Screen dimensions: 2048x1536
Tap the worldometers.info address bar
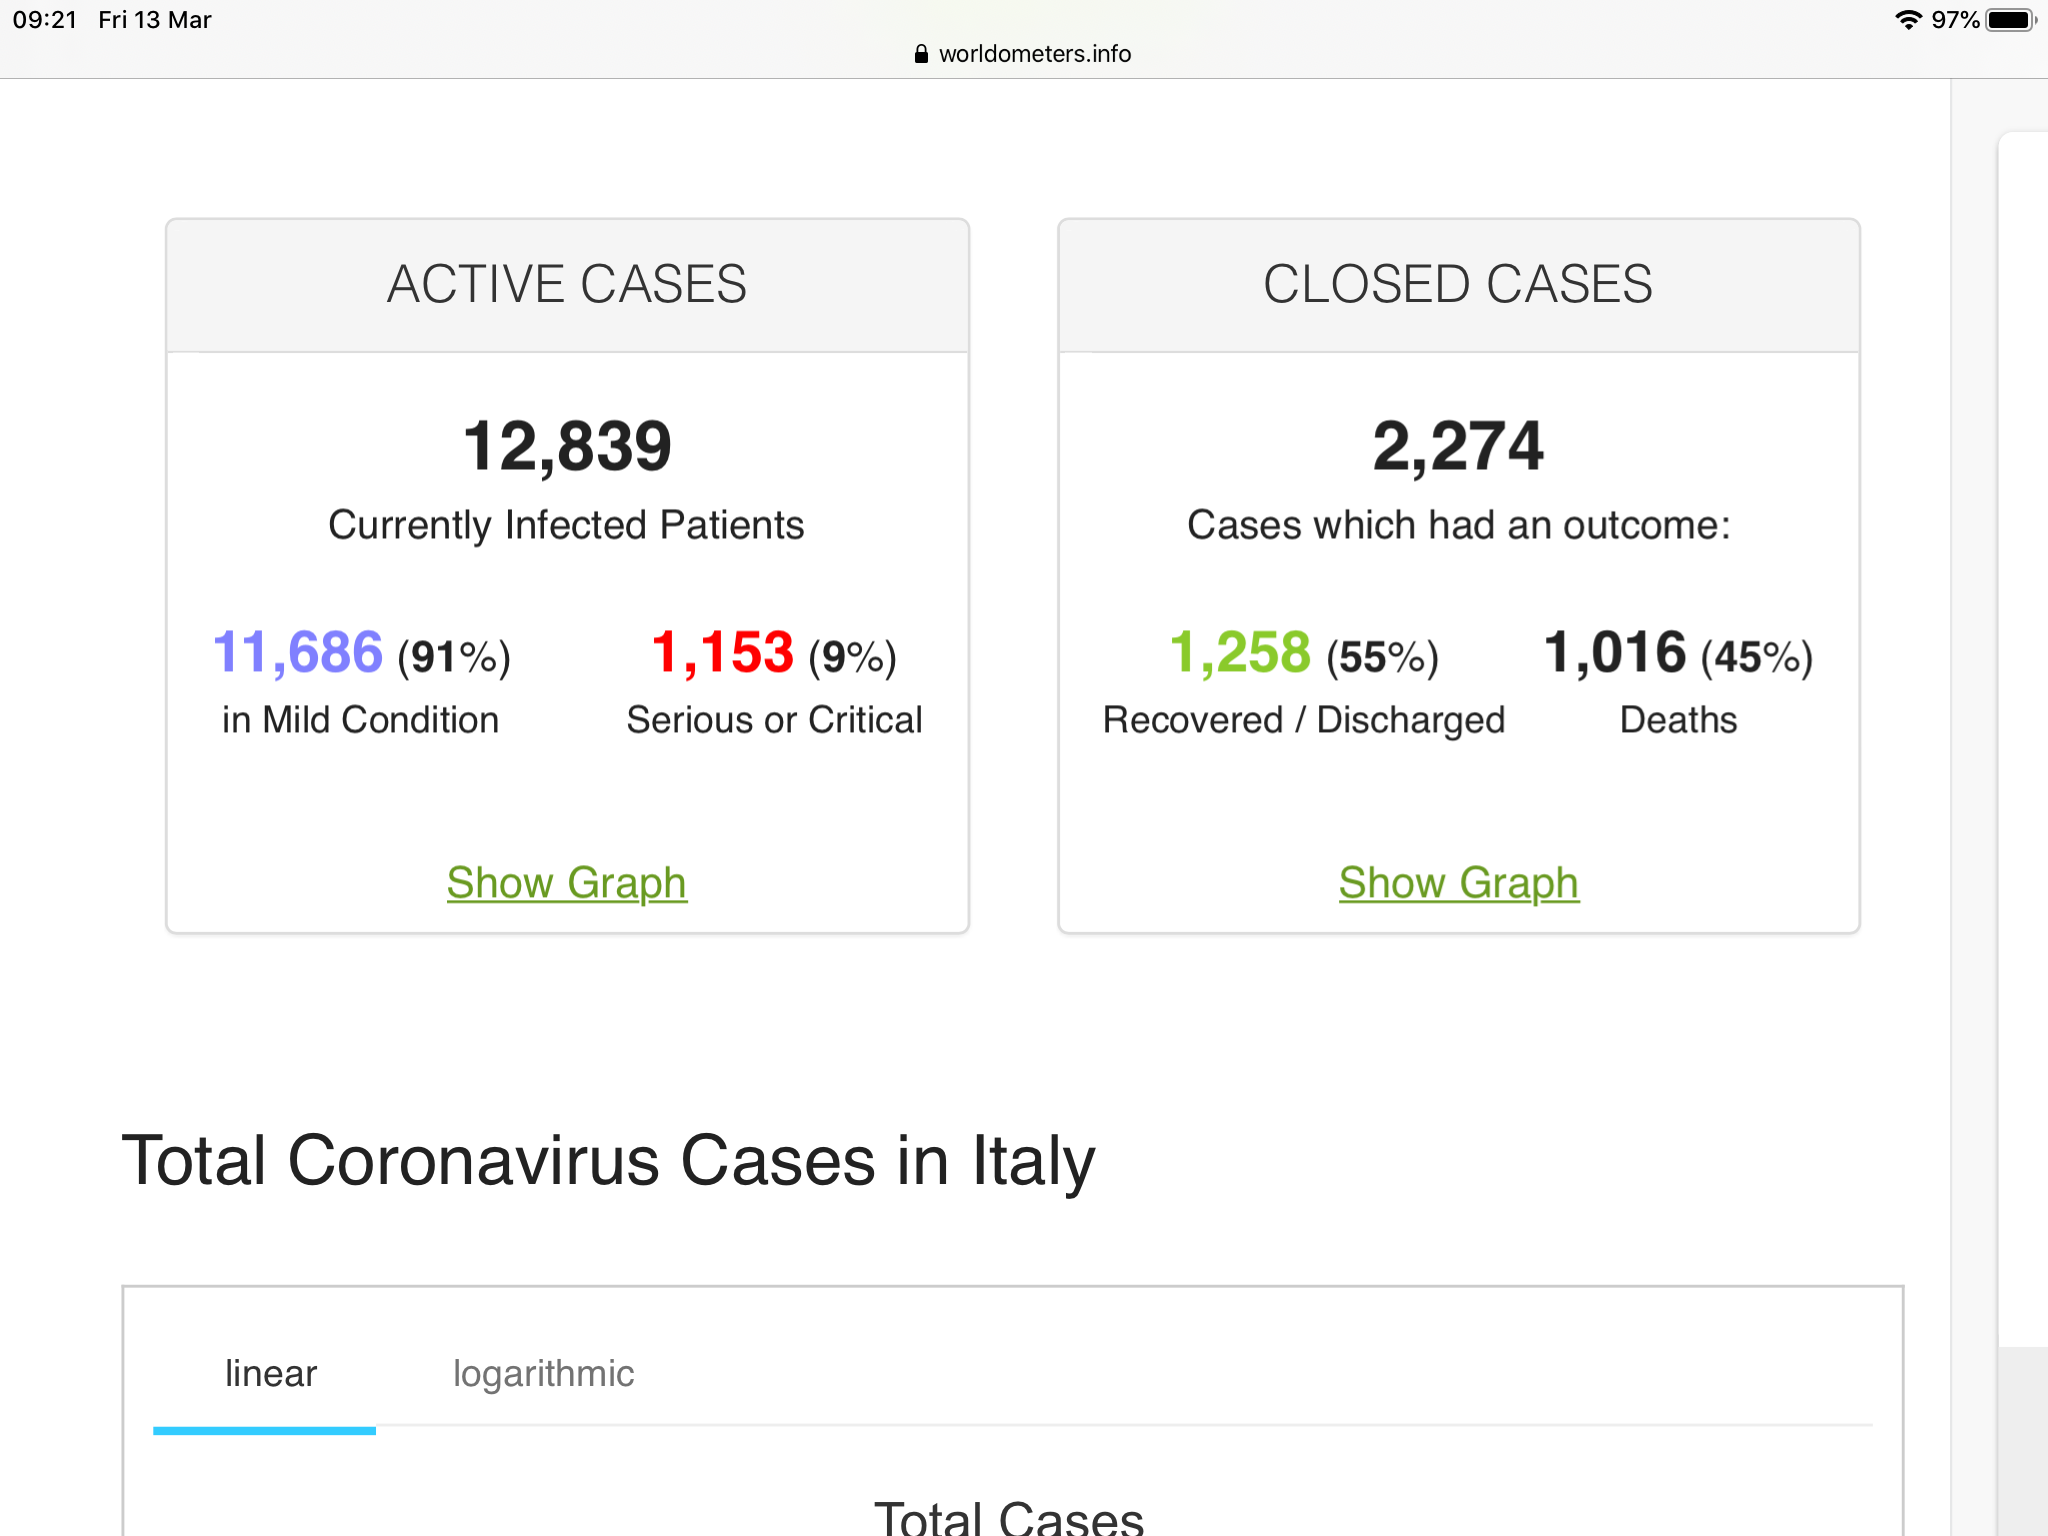(x=1034, y=54)
